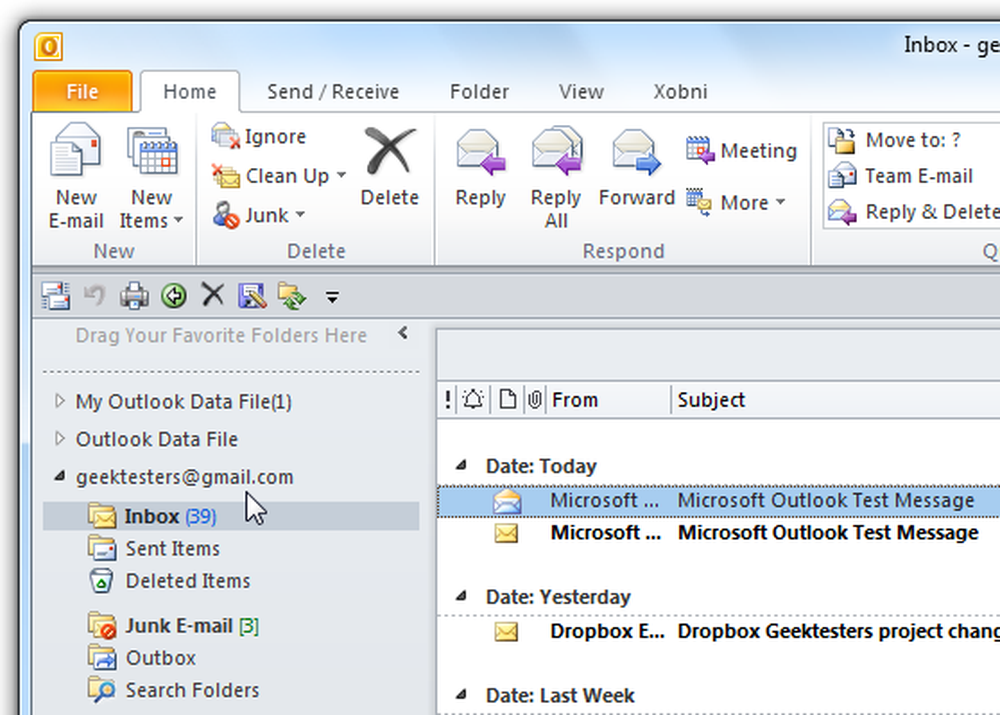Screen dimensions: 1000x715
Task: Sort by Attachment paperclip column header
Action: click(x=534, y=400)
